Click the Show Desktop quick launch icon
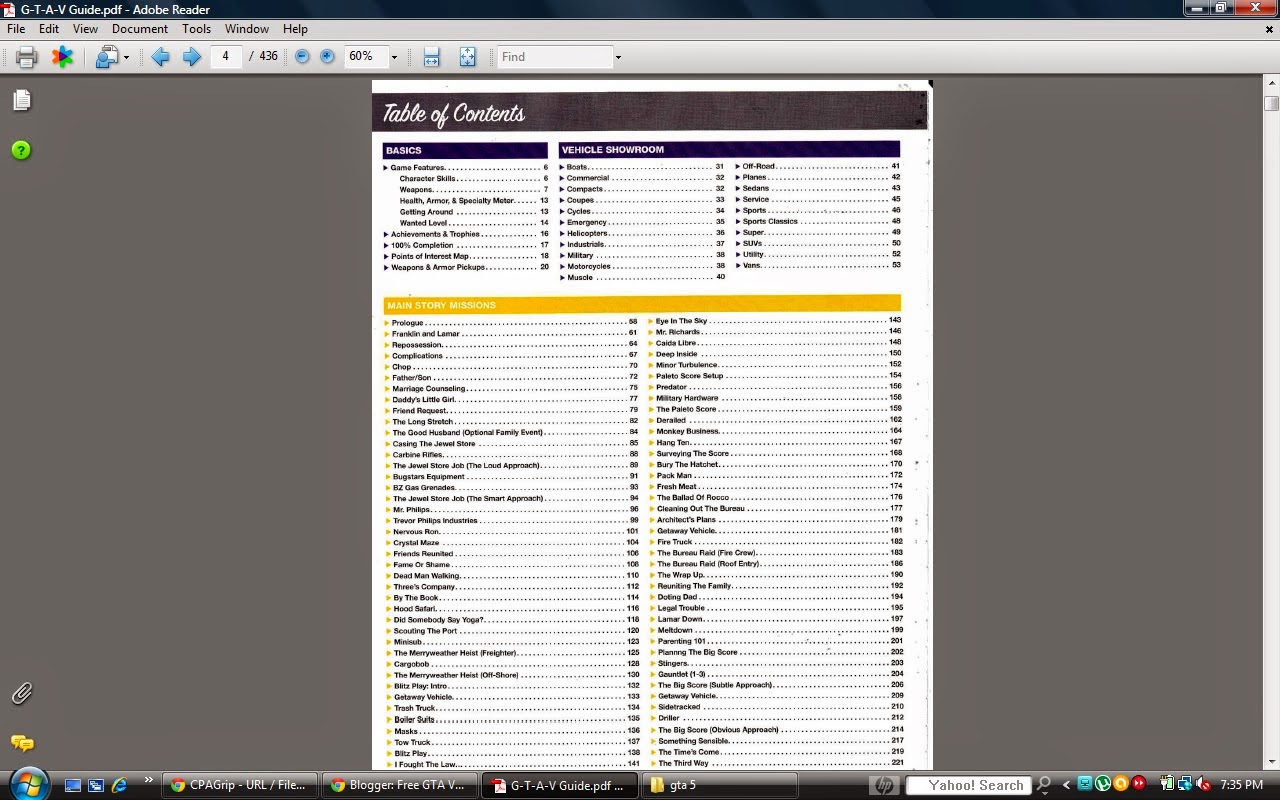The image size is (1280, 800). [x=73, y=785]
